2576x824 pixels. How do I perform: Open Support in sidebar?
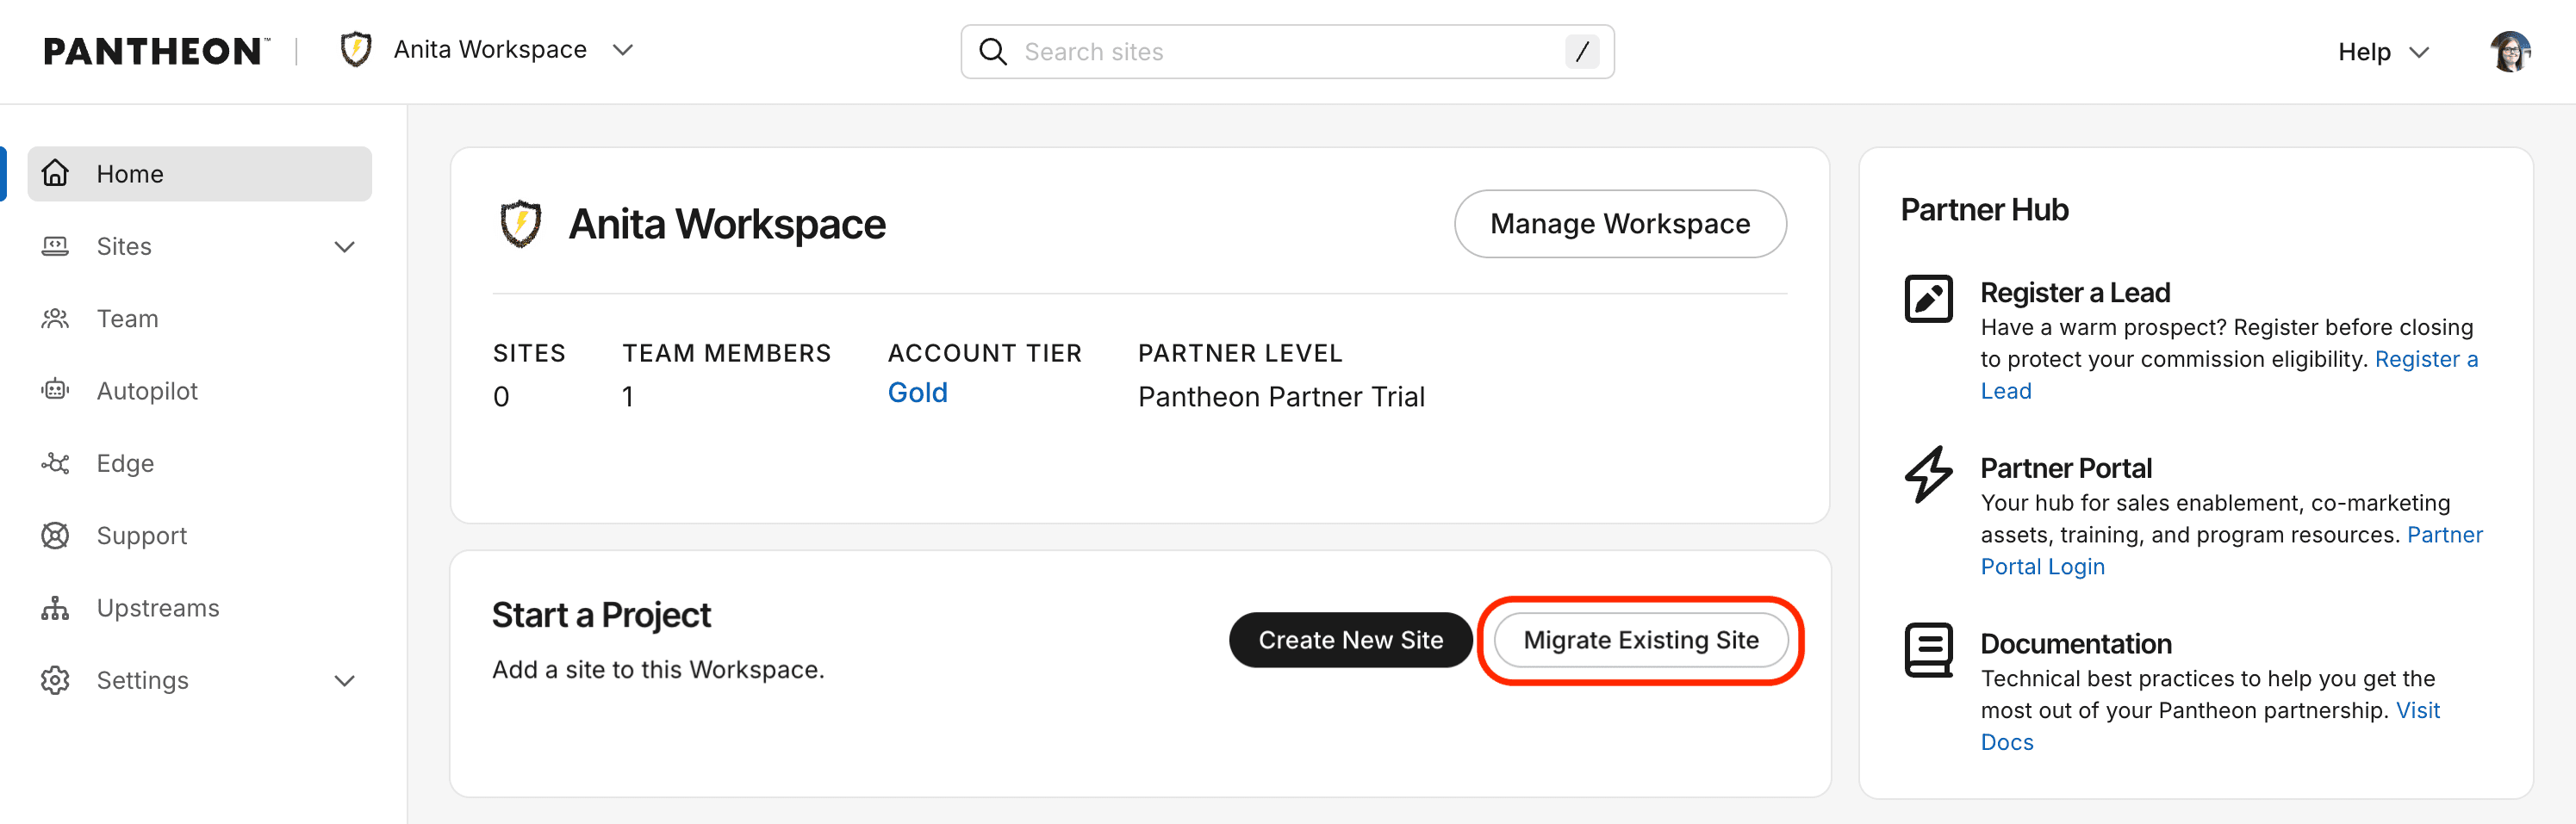tap(200, 535)
